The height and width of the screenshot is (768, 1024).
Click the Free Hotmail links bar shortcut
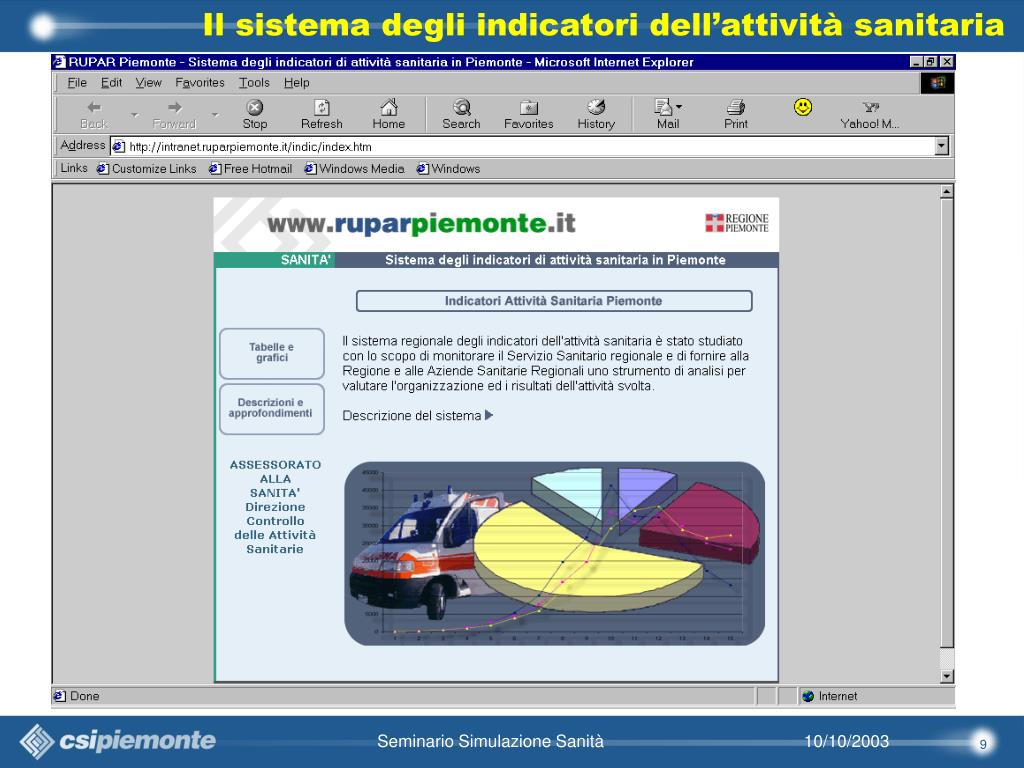[x=251, y=169]
